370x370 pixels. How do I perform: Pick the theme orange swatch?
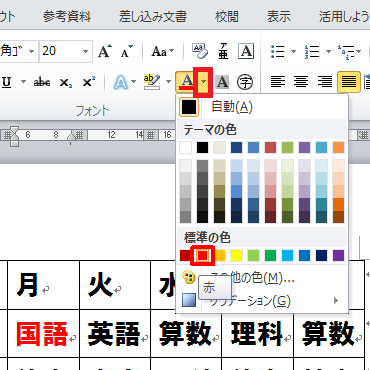click(x=339, y=147)
